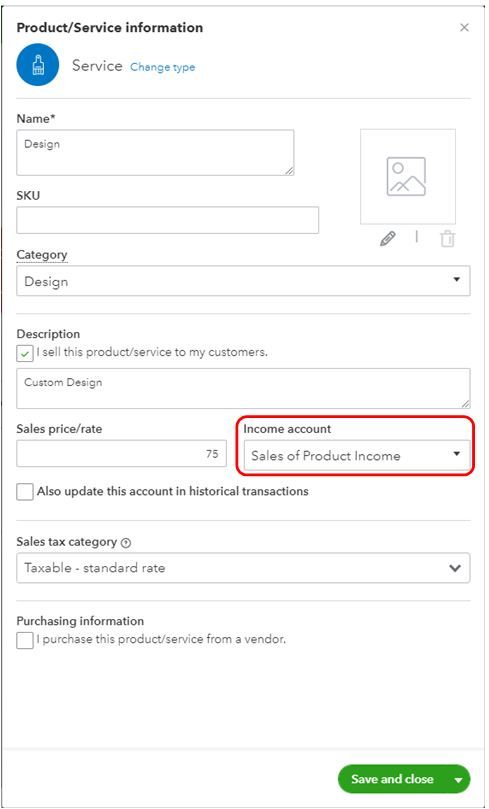
Task: Check 'I purchase this product/service from a vendor'
Action: 25,640
